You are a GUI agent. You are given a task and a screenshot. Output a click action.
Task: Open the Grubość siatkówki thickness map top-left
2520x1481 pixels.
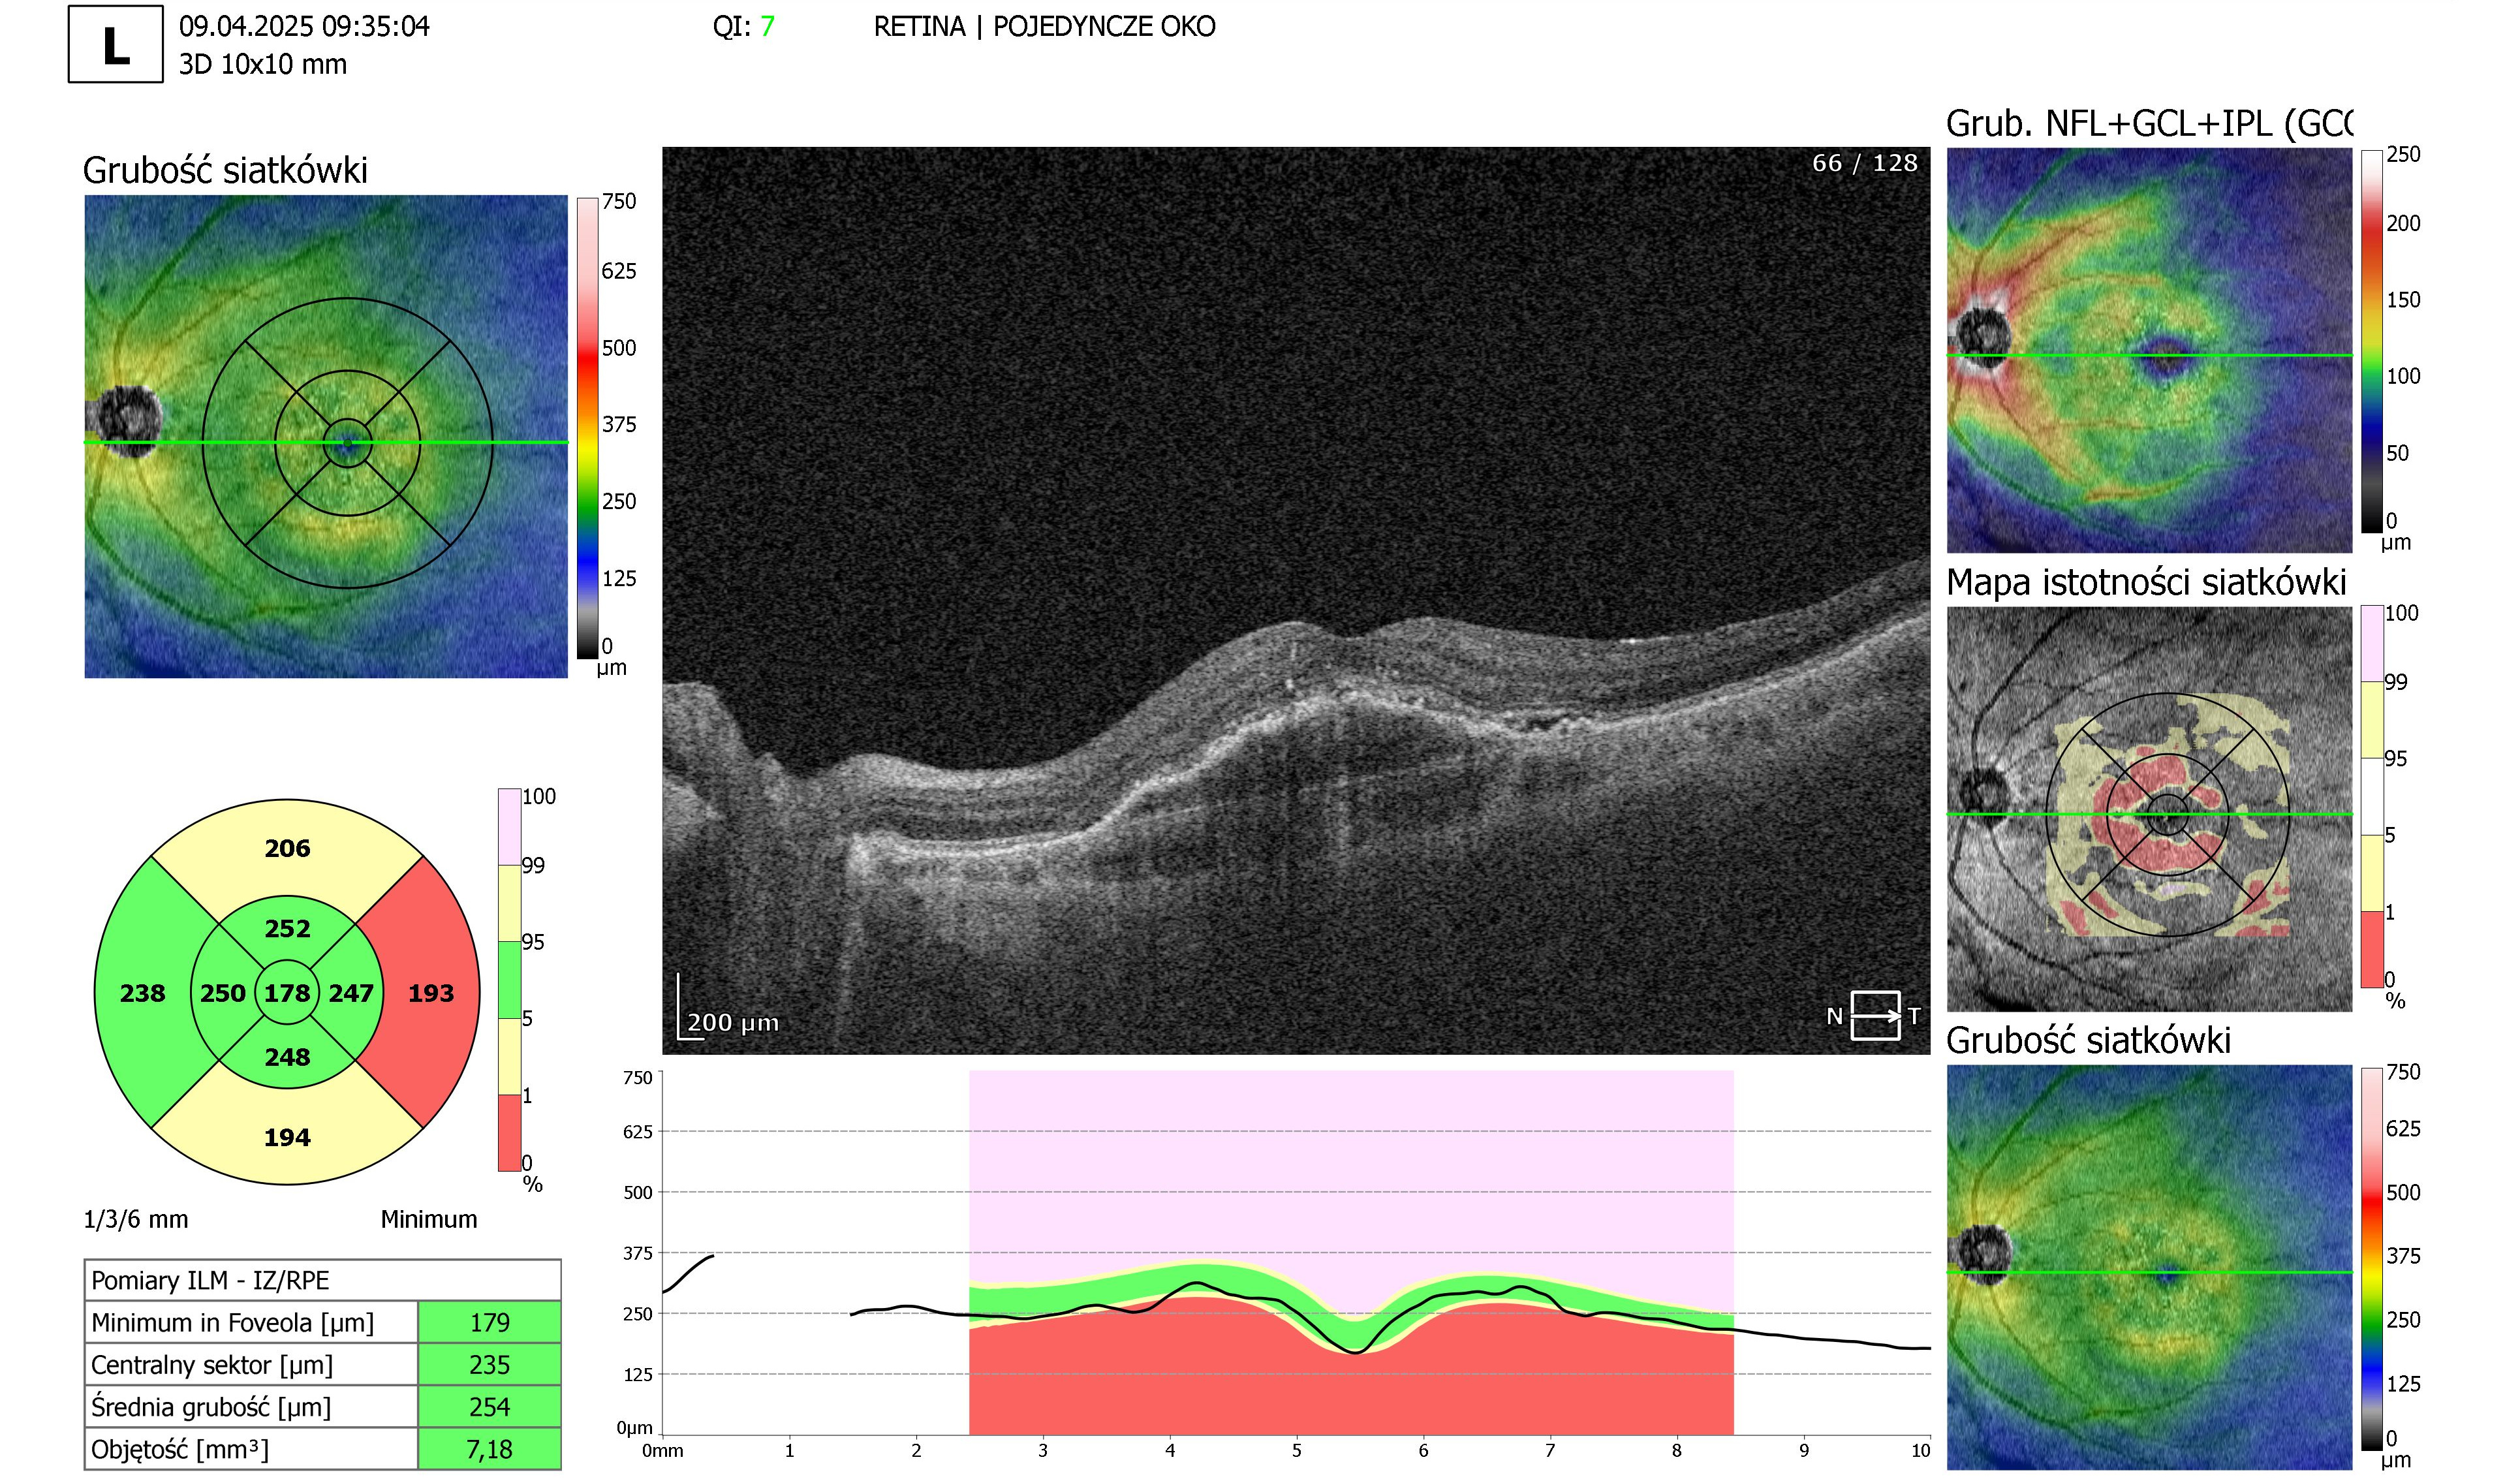[326, 436]
